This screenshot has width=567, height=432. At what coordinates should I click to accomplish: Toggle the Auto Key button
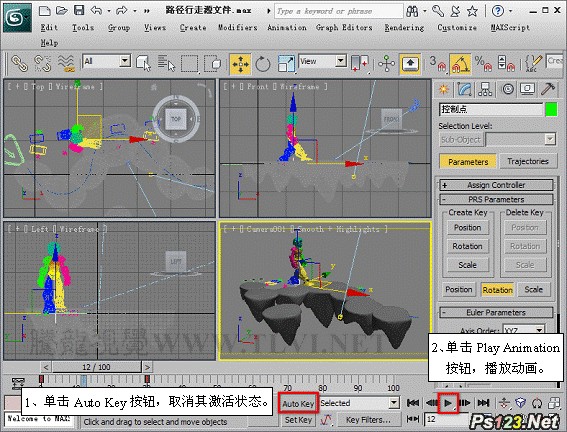(298, 404)
